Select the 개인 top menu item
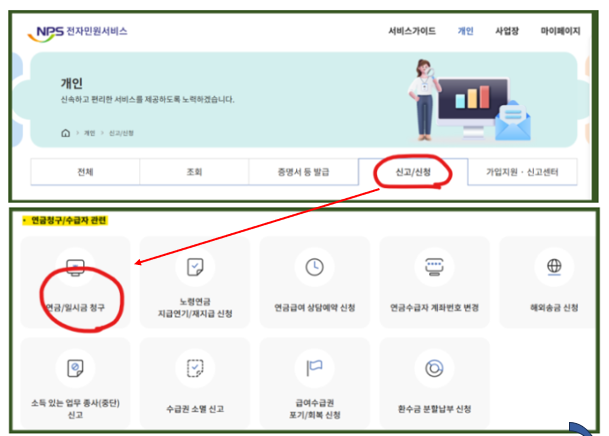The width and height of the screenshot is (609, 436). pyautogui.click(x=466, y=31)
